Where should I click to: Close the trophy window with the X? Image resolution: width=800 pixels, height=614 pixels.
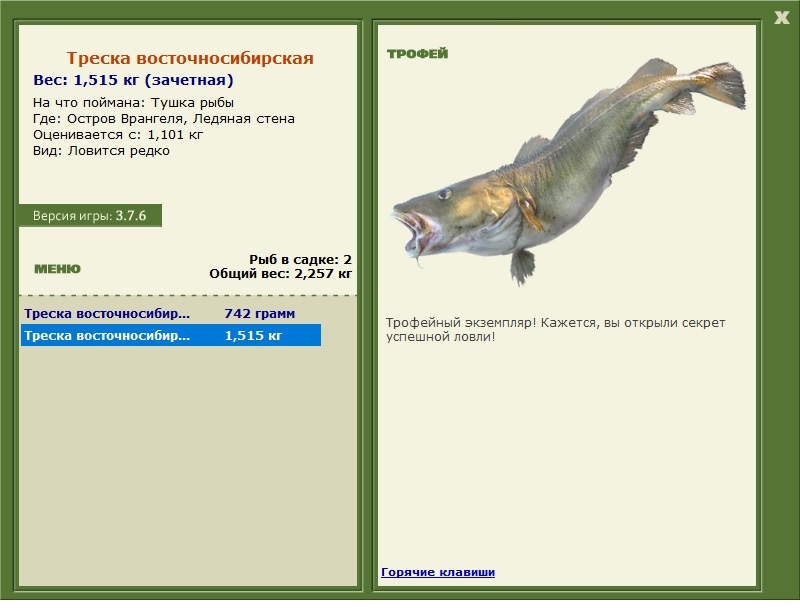click(x=781, y=18)
